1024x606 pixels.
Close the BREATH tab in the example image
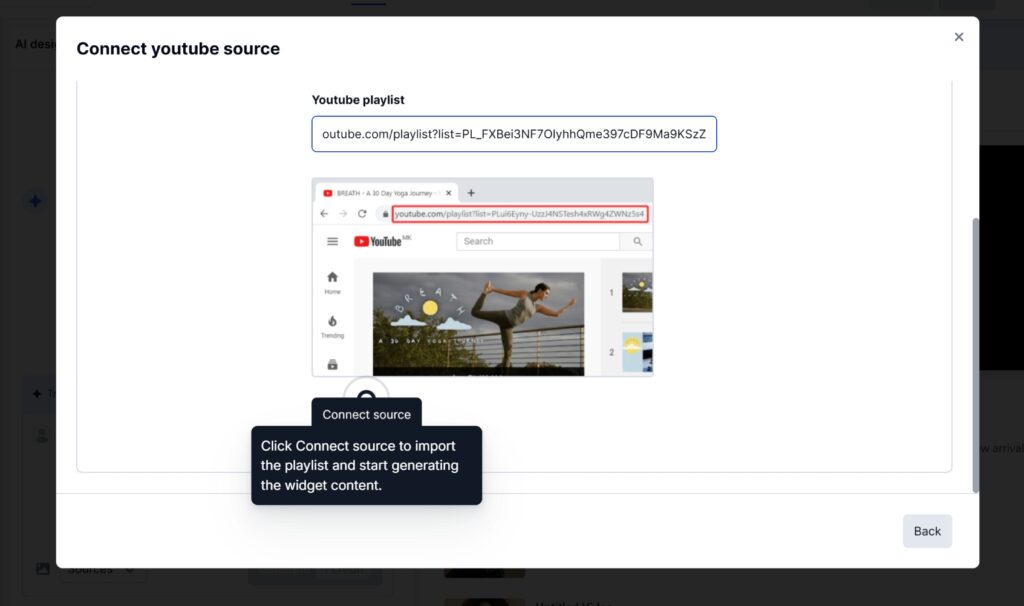pos(448,191)
